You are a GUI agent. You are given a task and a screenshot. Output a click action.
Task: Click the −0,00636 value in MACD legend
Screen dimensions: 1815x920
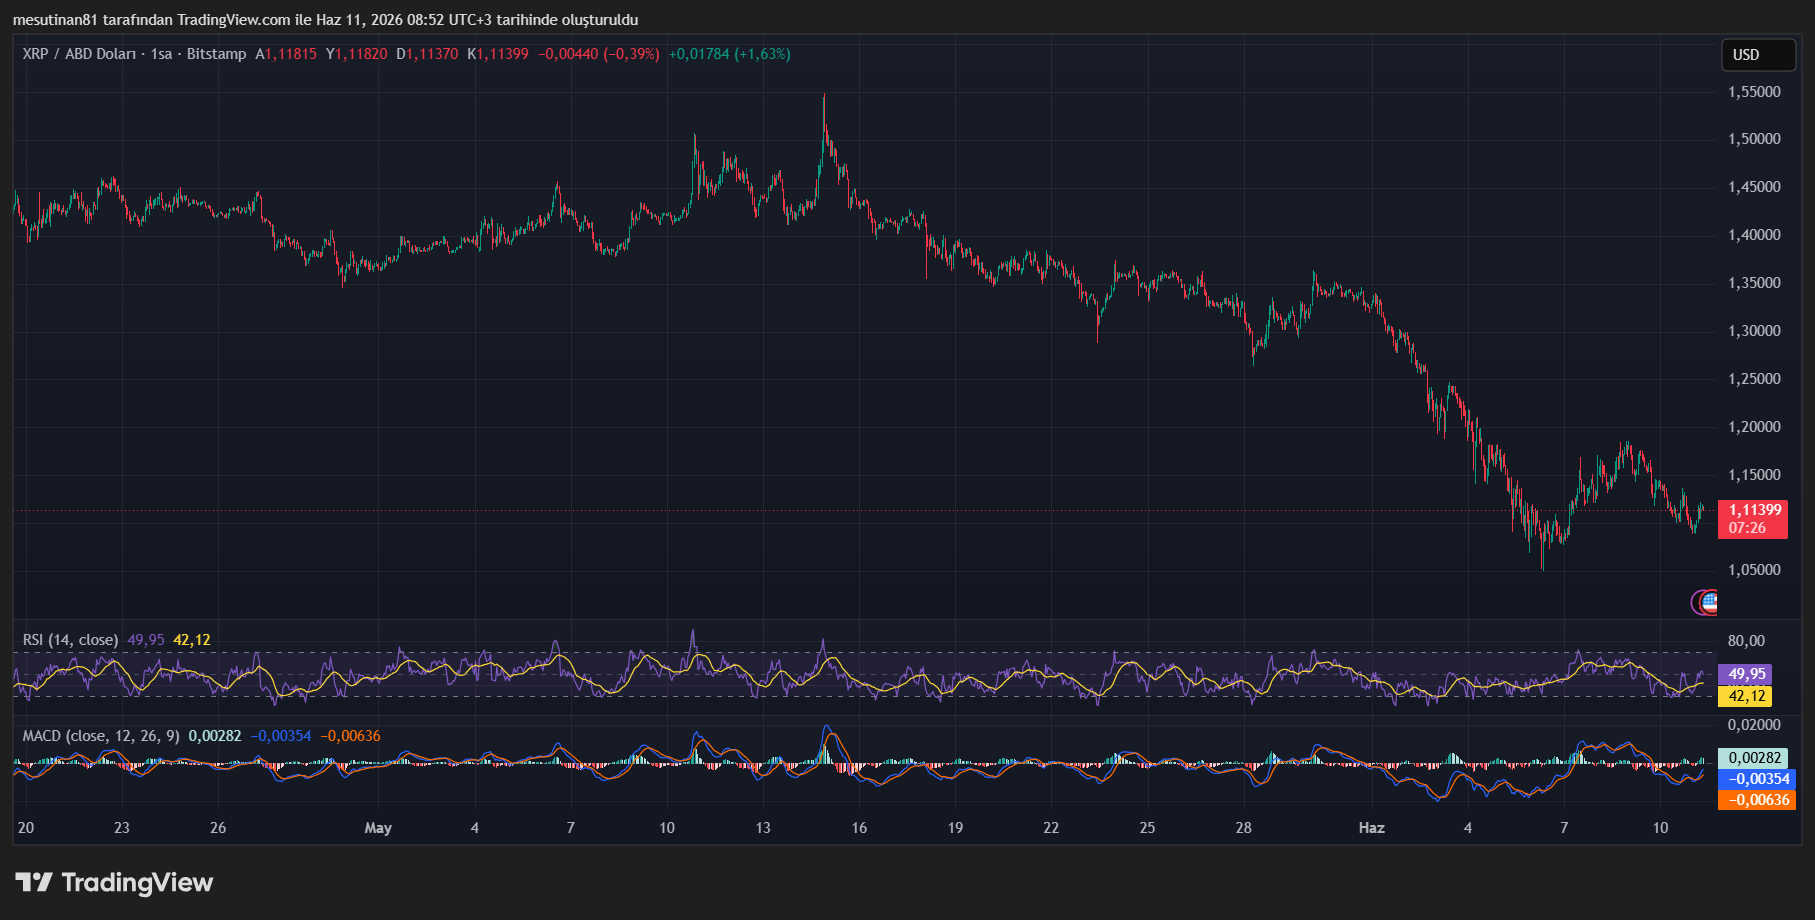(350, 736)
